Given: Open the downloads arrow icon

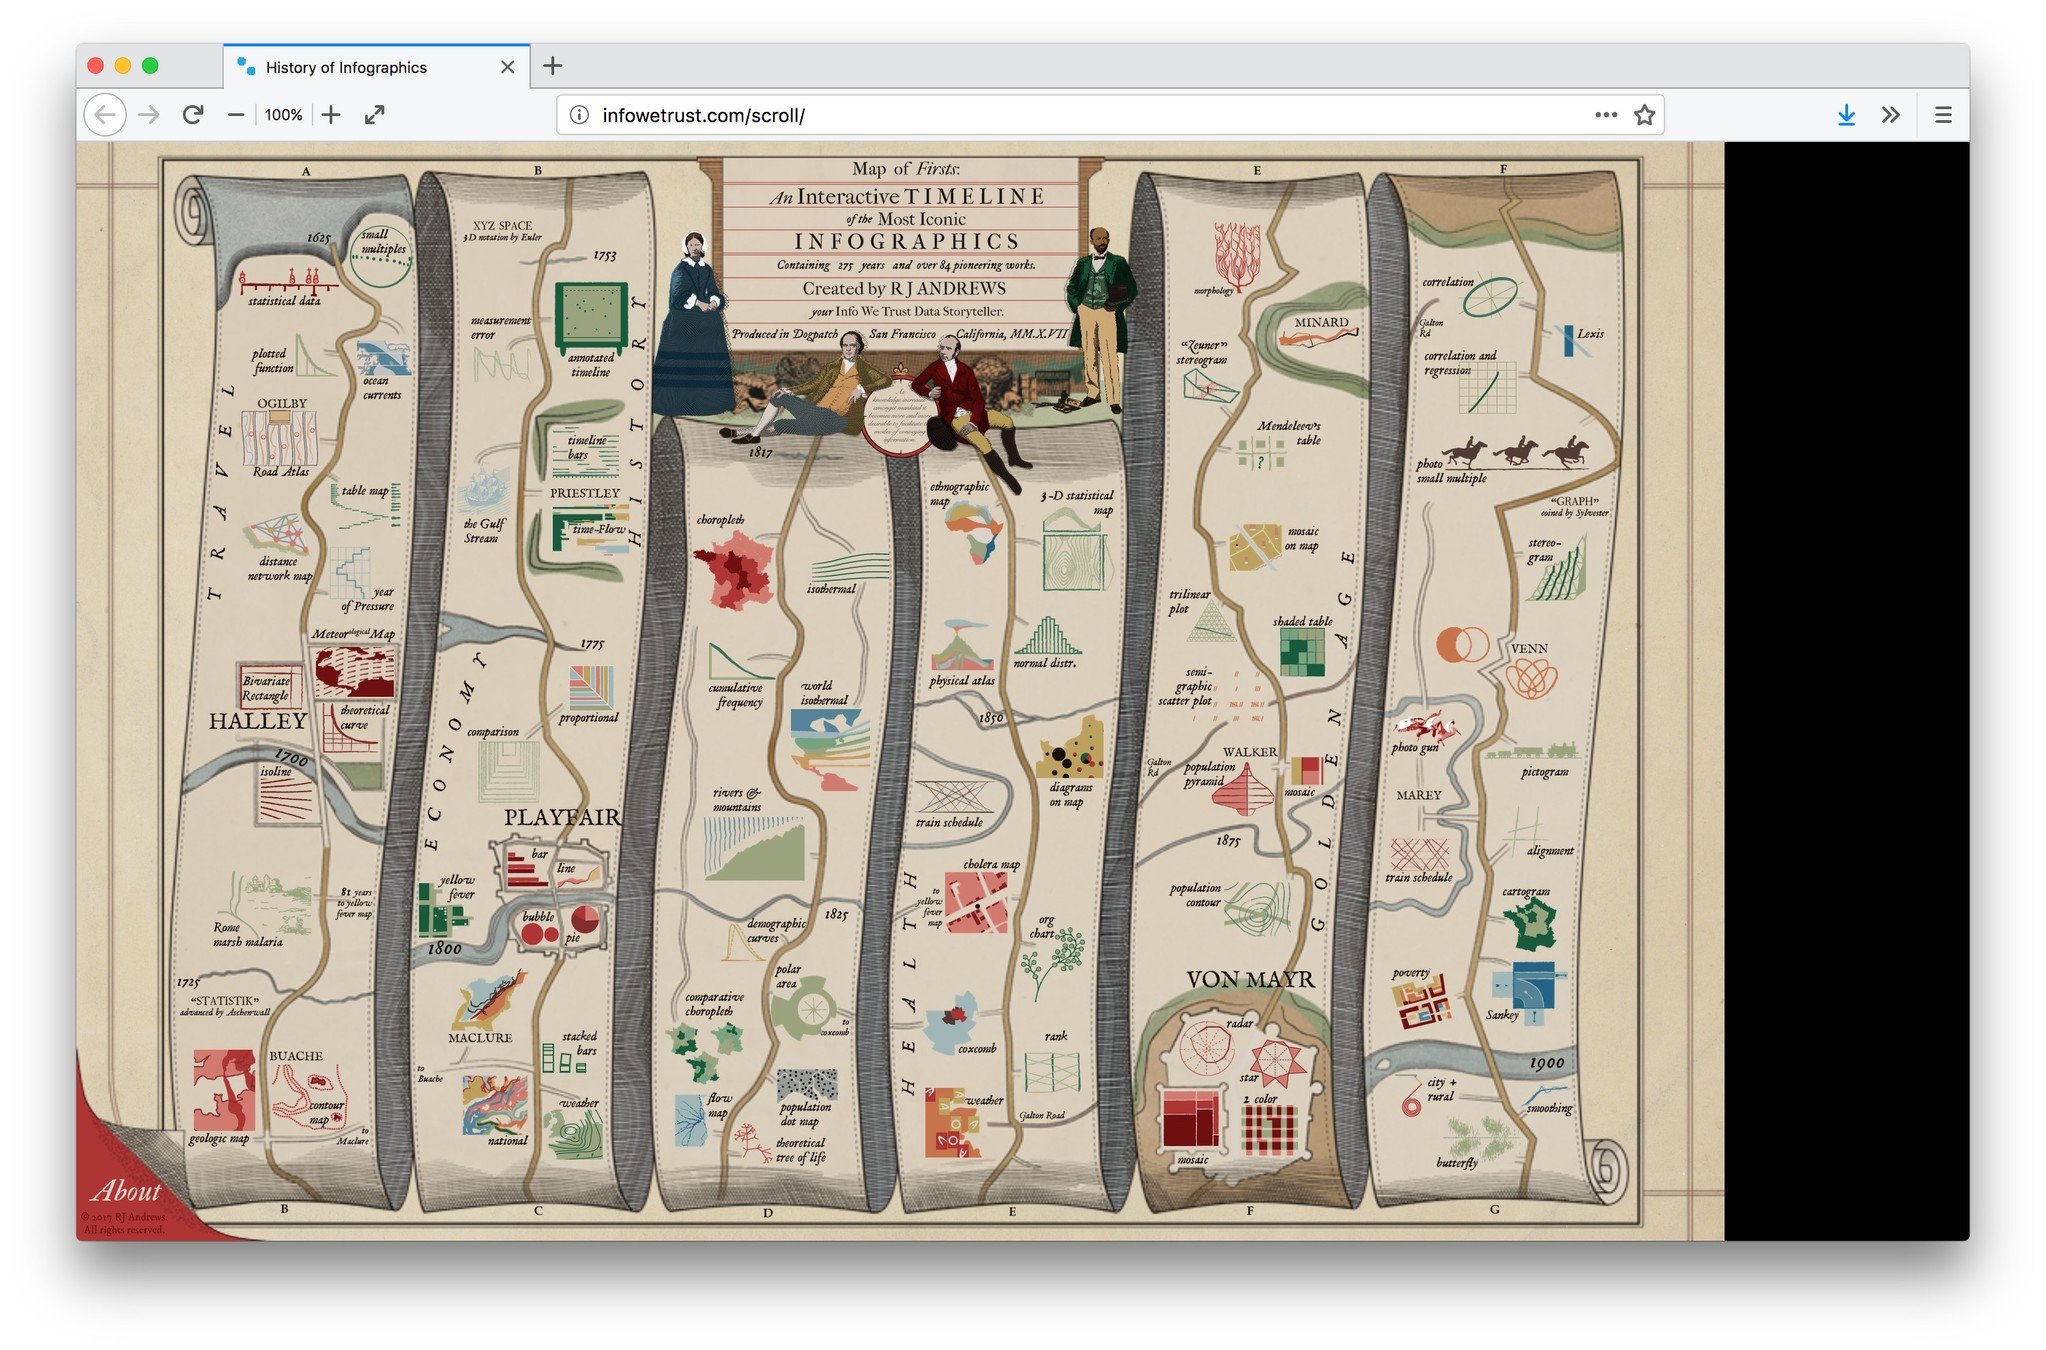Looking at the screenshot, I should pos(1846,115).
